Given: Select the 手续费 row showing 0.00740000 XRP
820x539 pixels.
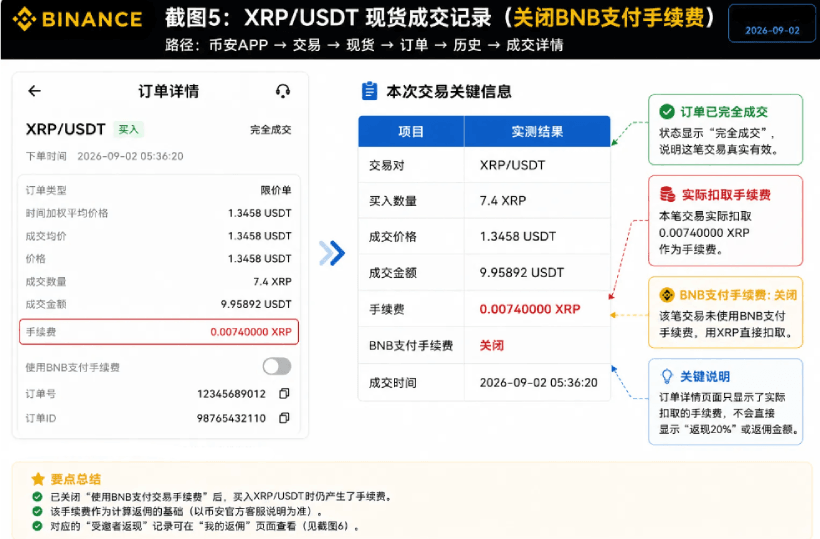Looking at the screenshot, I should (x=159, y=332).
